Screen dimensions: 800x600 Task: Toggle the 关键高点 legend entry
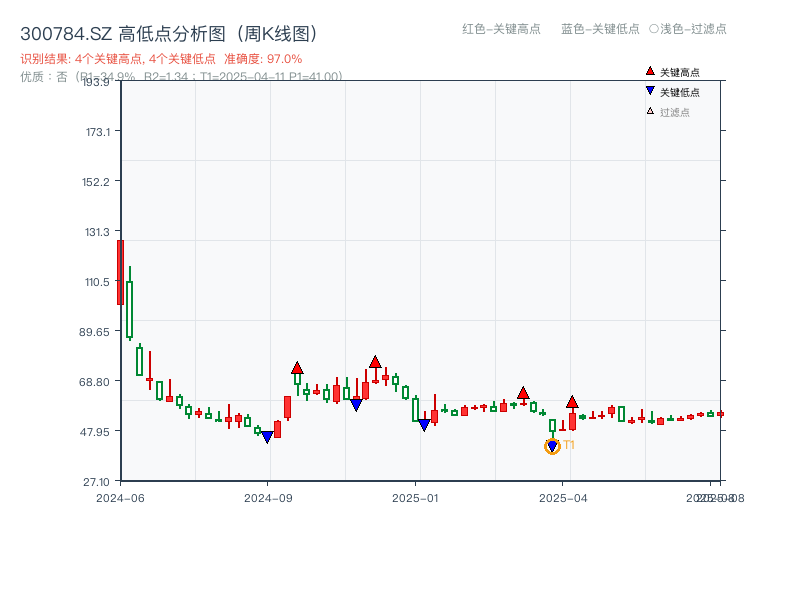click(x=672, y=71)
